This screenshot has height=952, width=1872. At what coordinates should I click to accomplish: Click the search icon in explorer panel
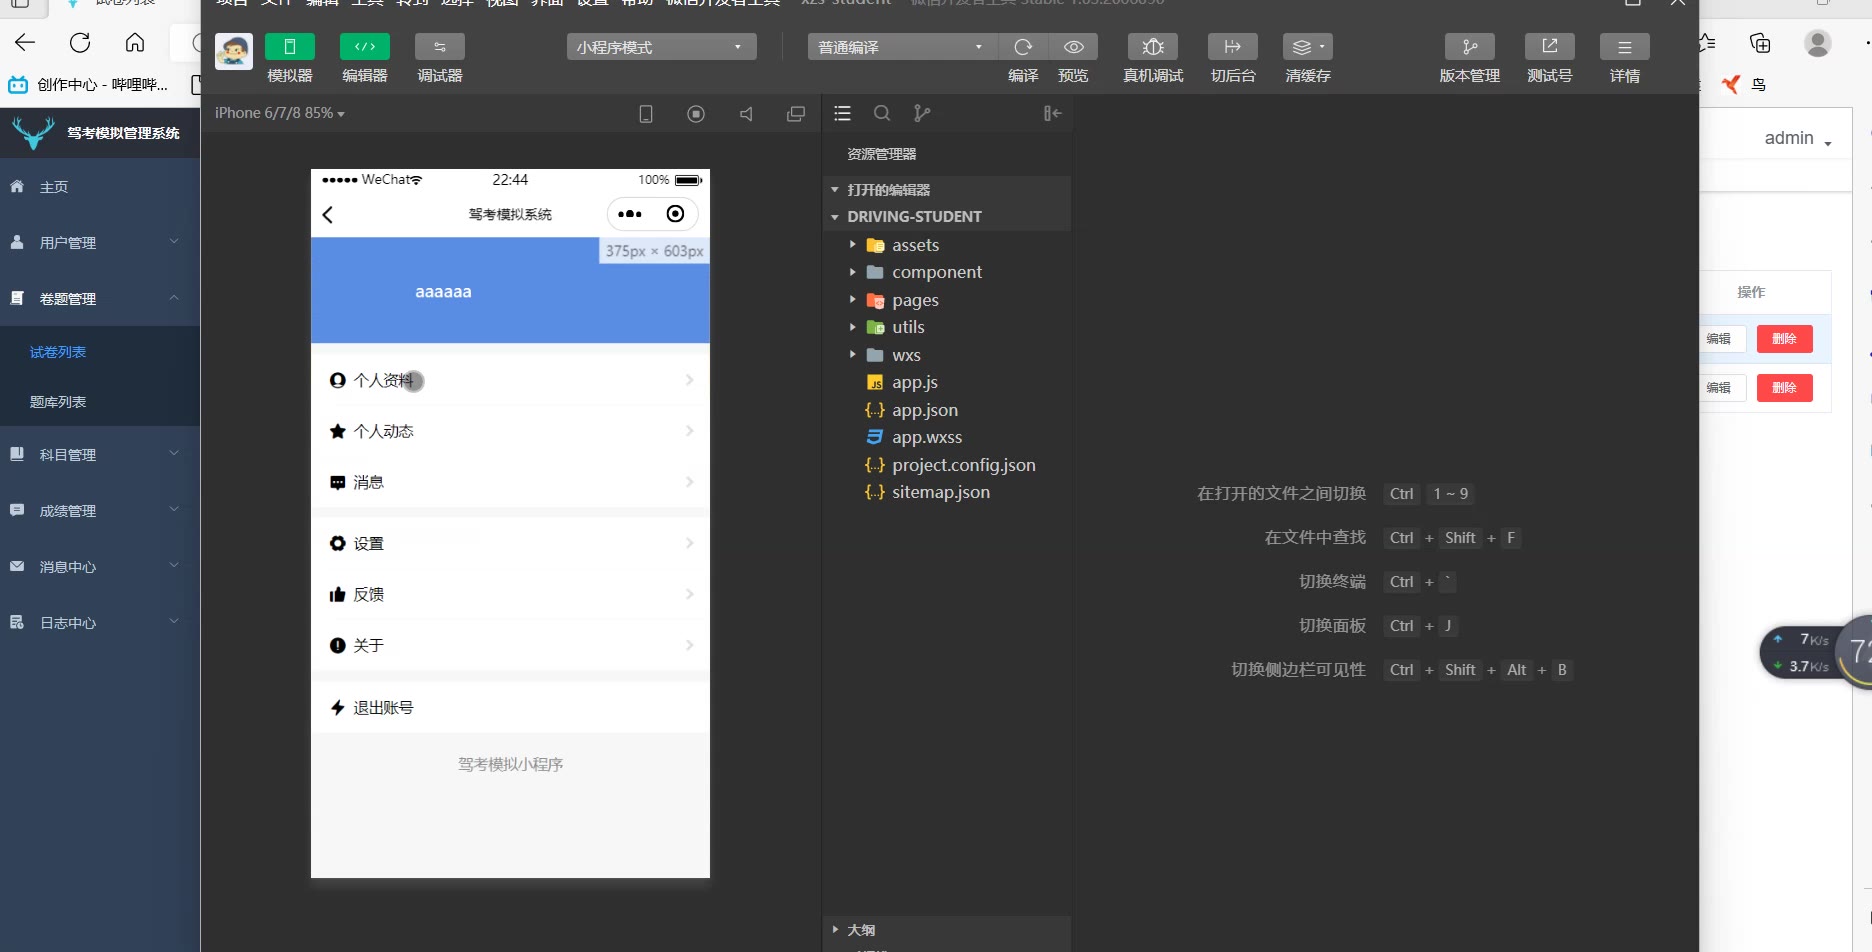coord(882,114)
